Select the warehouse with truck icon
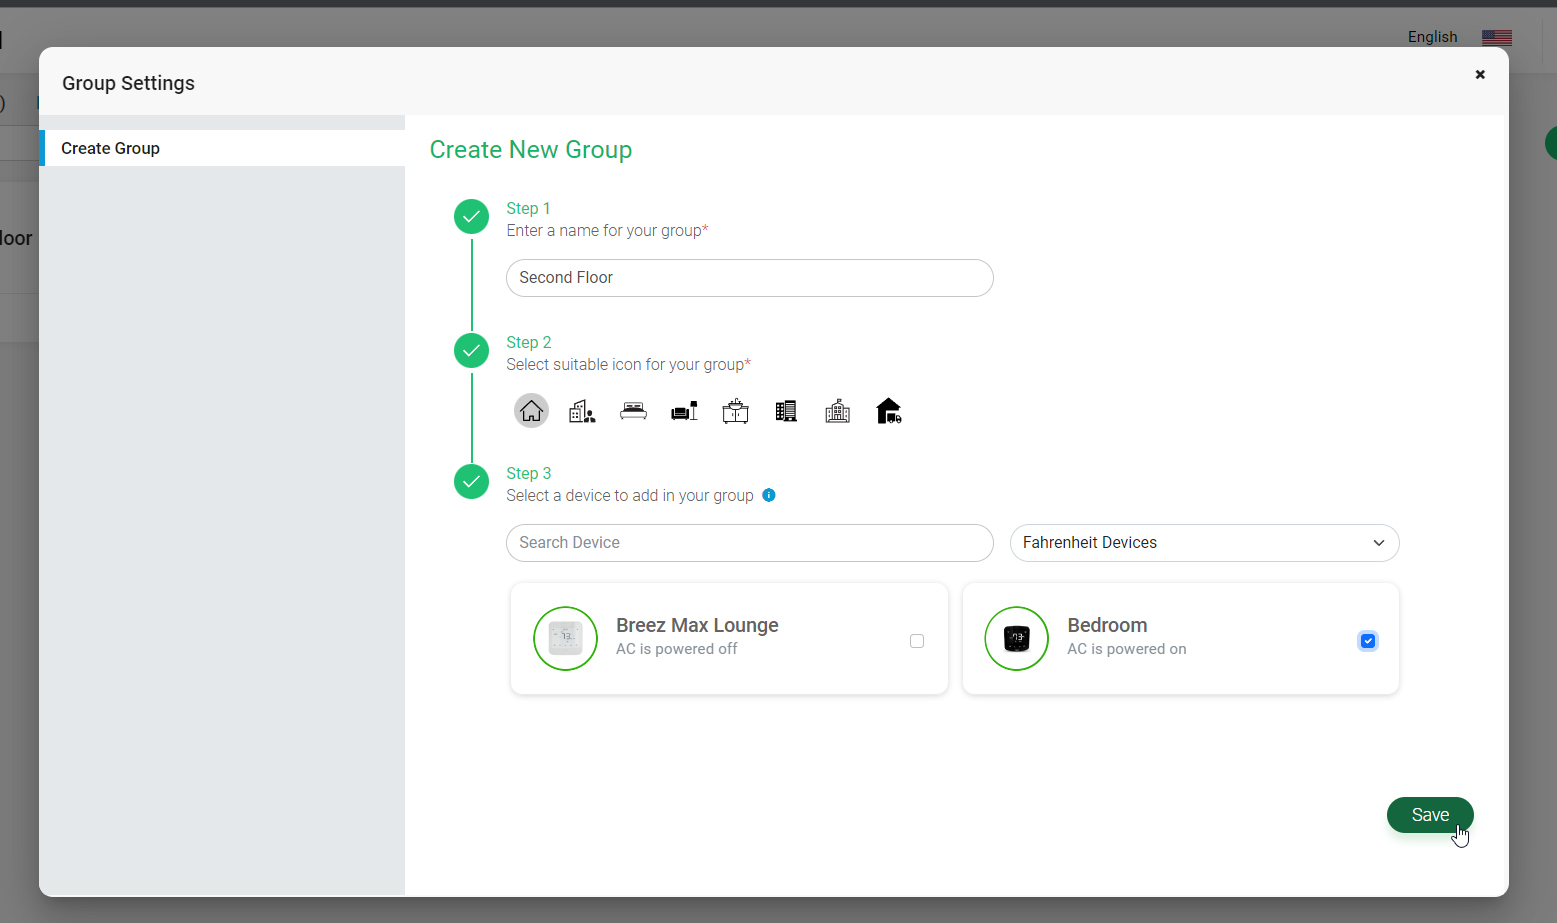The width and height of the screenshot is (1557, 923). pyautogui.click(x=888, y=410)
